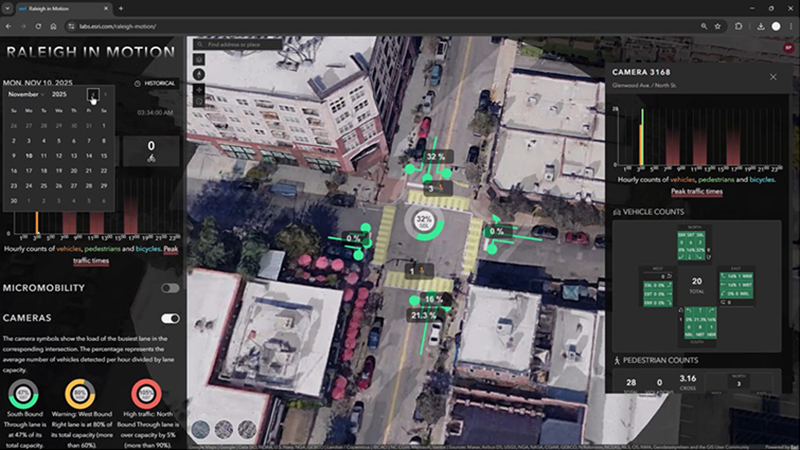Pick November 17 in the calendar
This screenshot has height=450, width=800.
(x=29, y=171)
